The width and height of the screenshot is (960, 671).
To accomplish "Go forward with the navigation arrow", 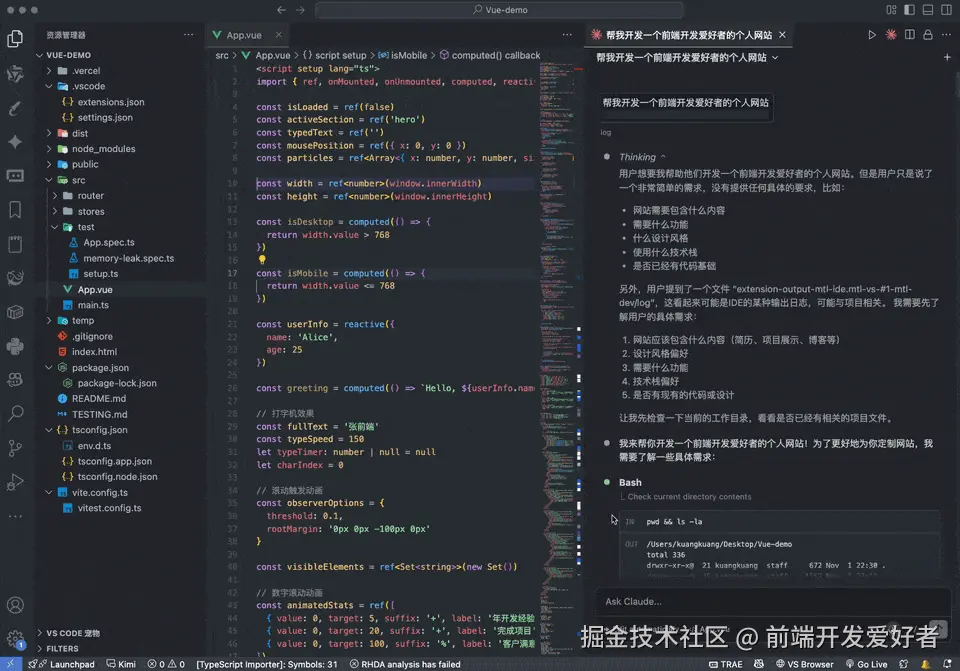I will [300, 10].
